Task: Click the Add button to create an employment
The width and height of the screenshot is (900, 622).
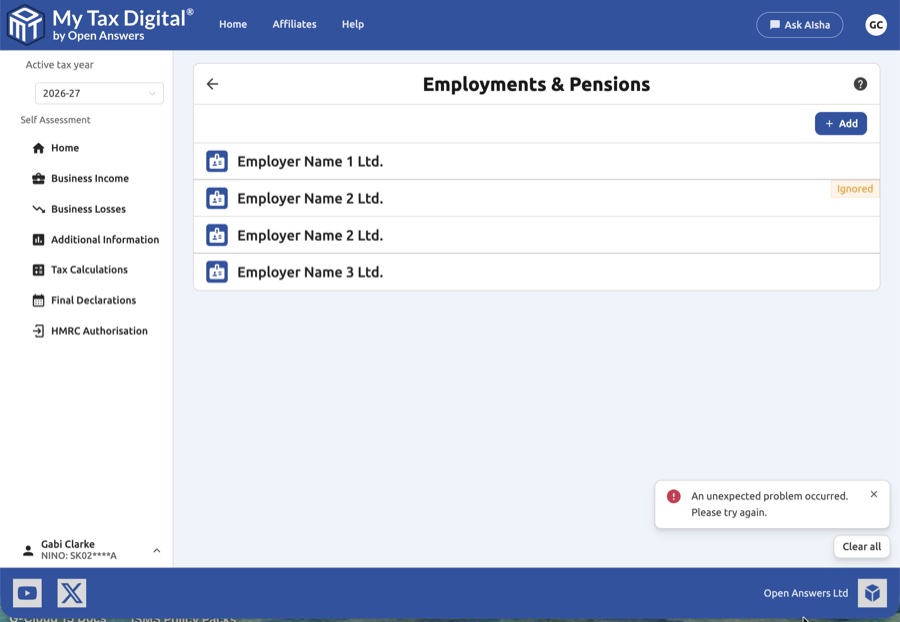Action: 840,123
